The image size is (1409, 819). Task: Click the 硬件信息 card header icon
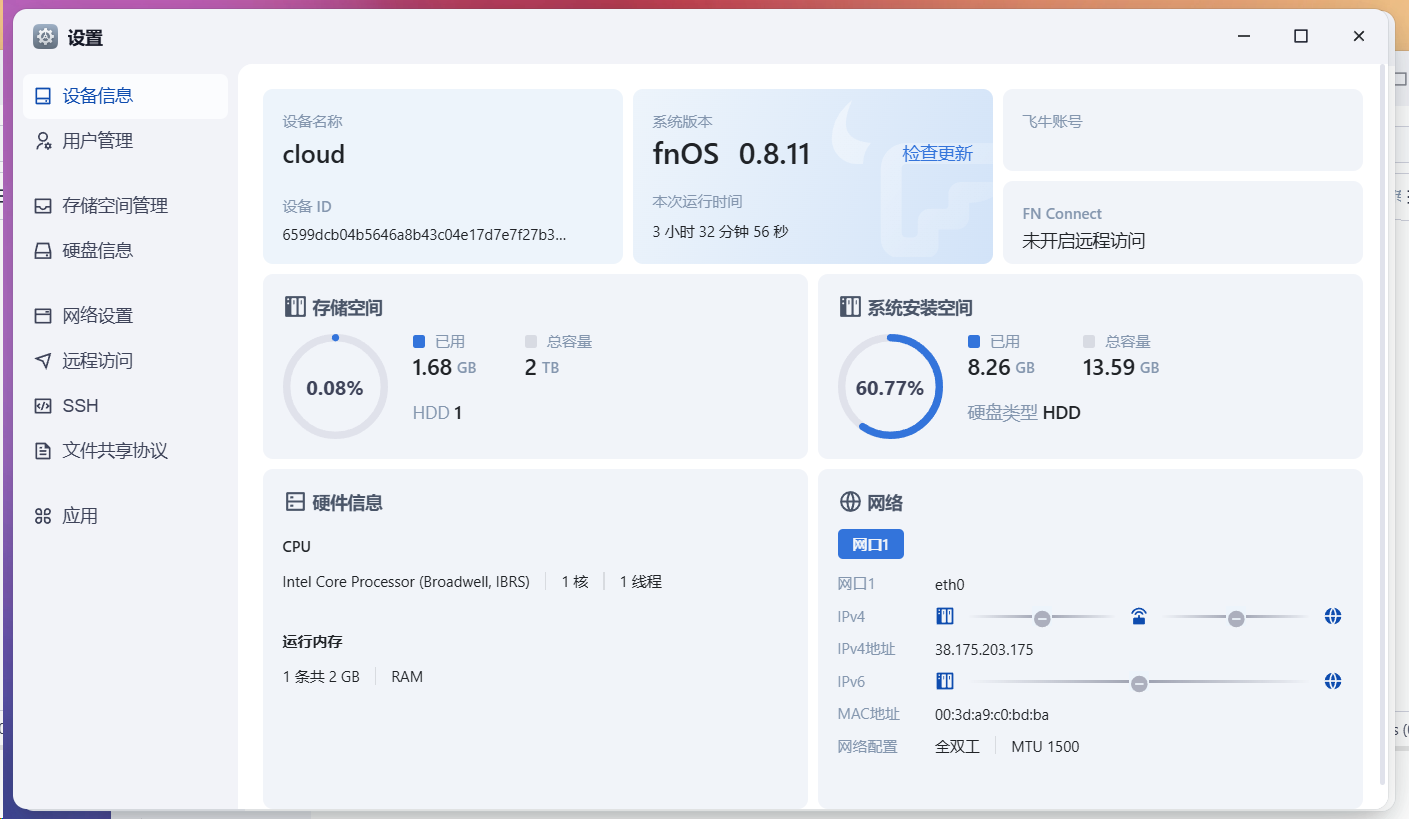pyautogui.click(x=295, y=502)
